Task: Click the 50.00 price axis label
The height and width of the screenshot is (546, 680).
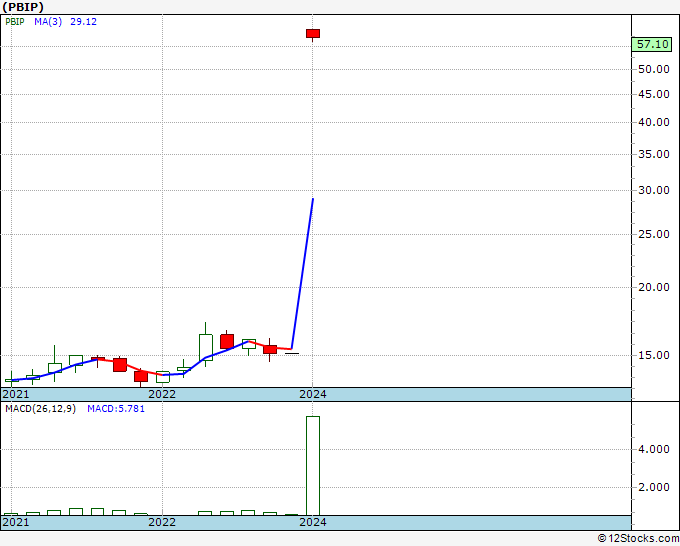Action: pos(654,69)
